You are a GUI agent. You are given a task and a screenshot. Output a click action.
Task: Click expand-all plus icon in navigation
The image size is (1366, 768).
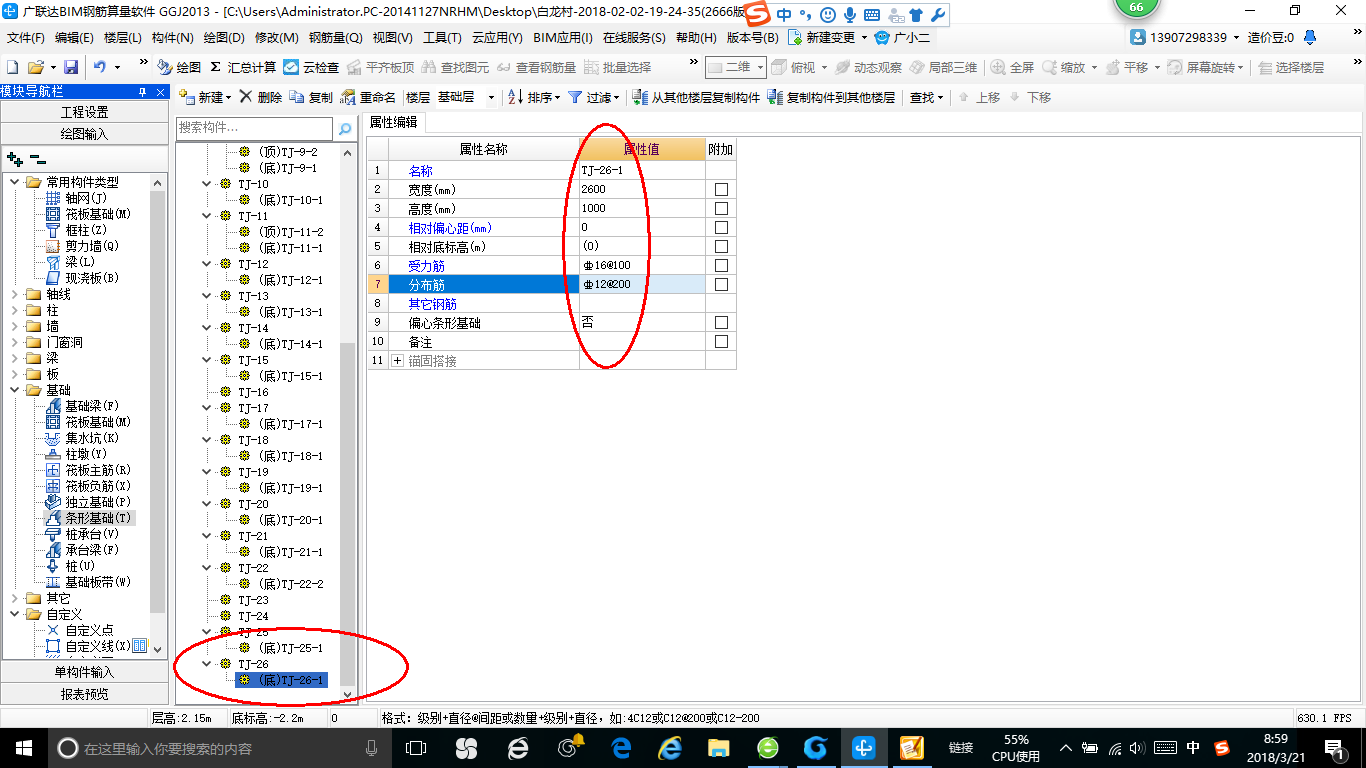14,158
